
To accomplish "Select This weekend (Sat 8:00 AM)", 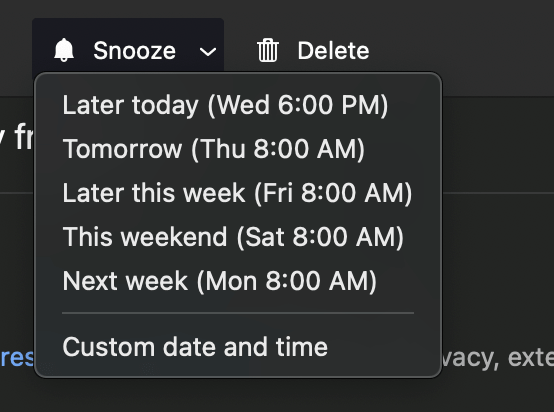I will [238, 237].
